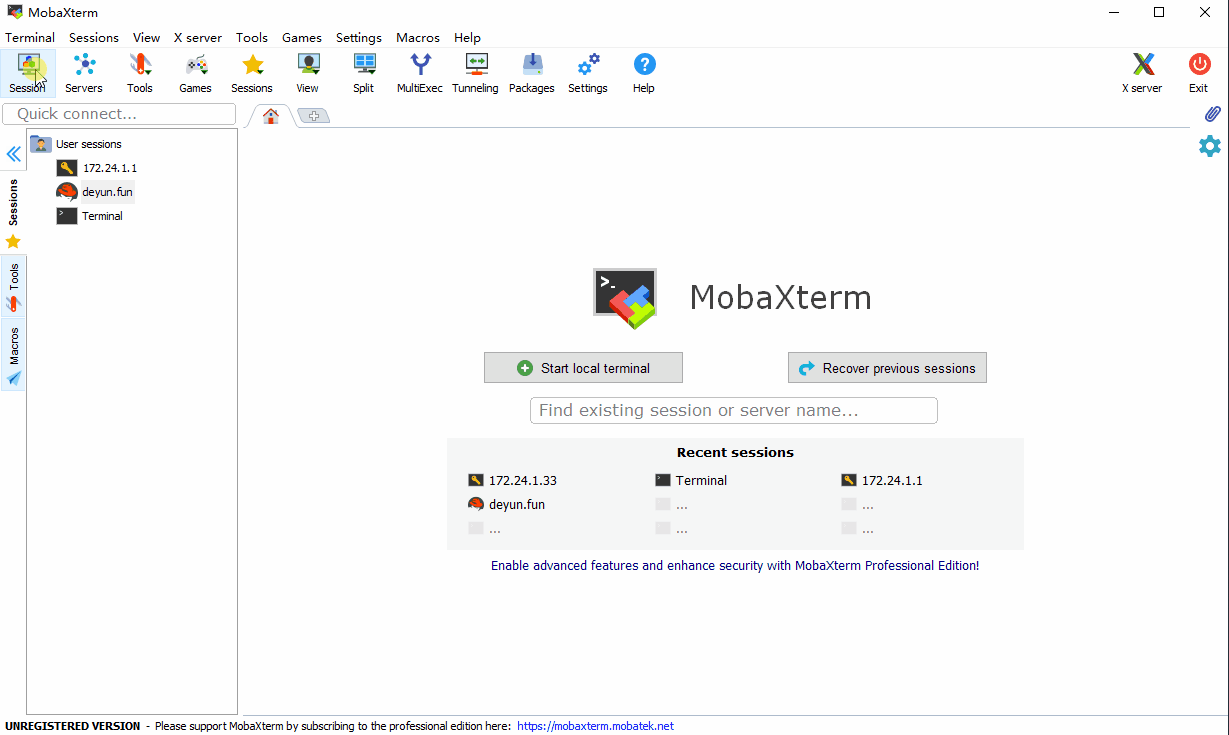Select the Home tab

coord(270,116)
